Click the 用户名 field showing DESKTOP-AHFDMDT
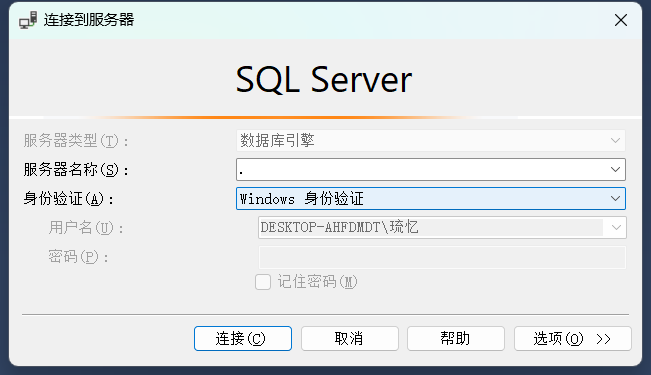651x375 pixels. [442, 228]
